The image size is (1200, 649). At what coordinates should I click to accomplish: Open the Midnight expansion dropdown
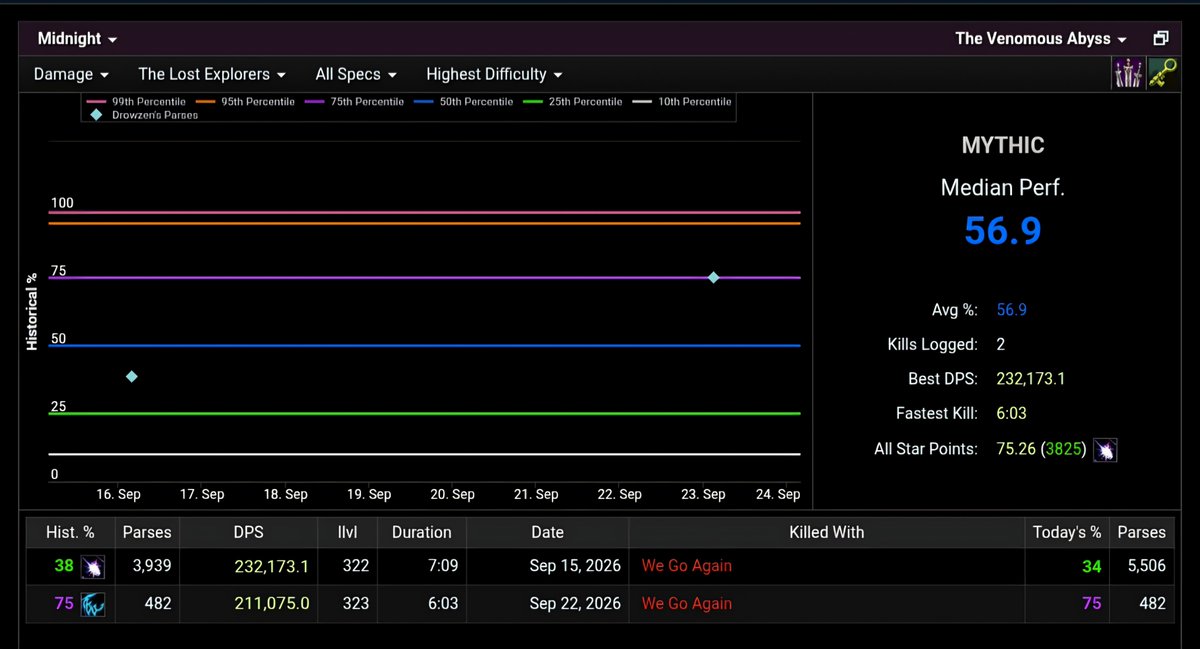tap(77, 39)
